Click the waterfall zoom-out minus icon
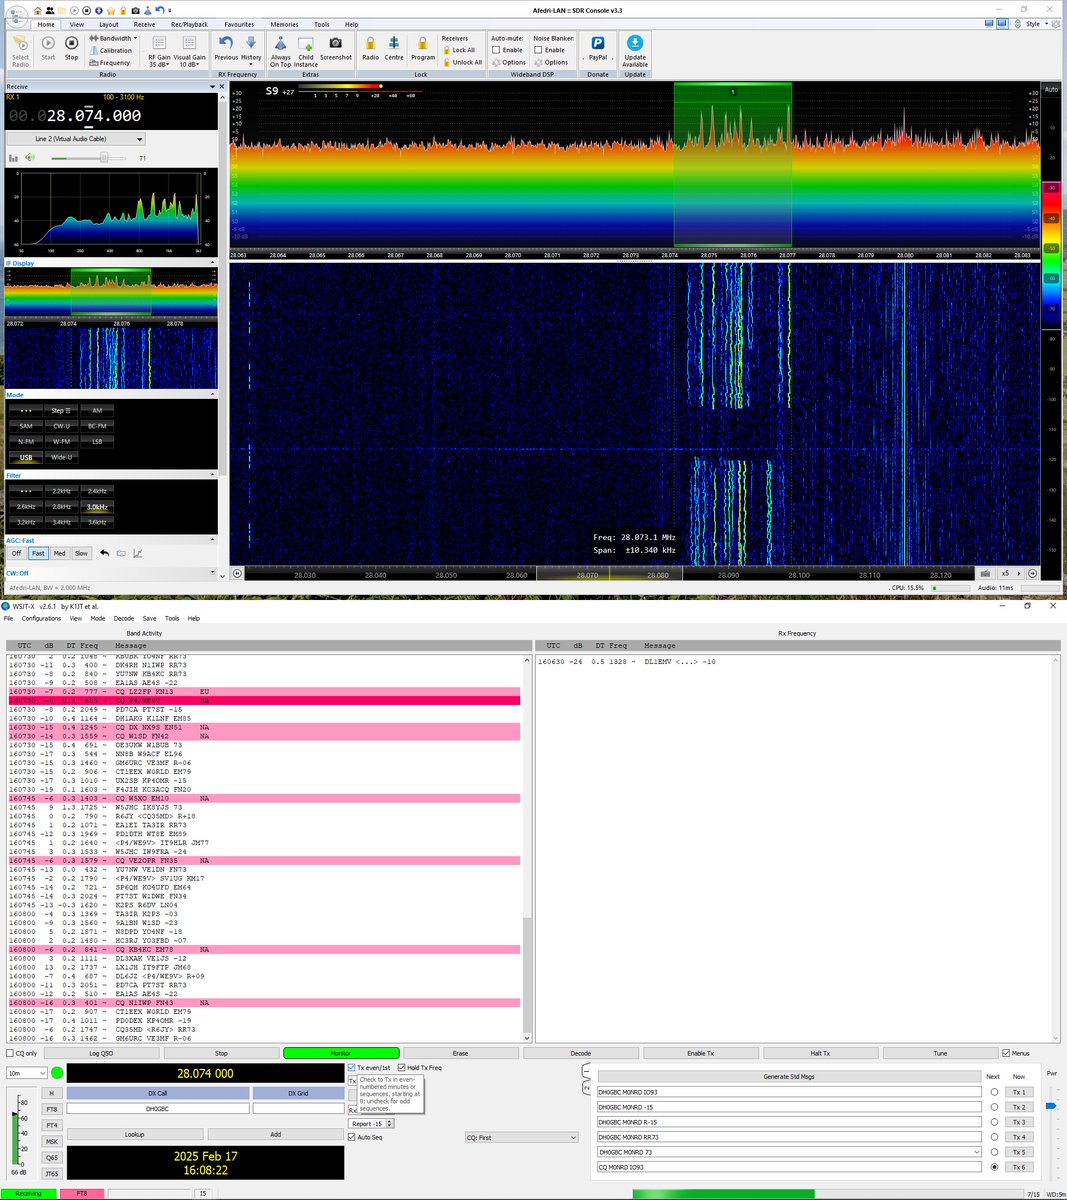The width and height of the screenshot is (1067, 1200). click(237, 573)
